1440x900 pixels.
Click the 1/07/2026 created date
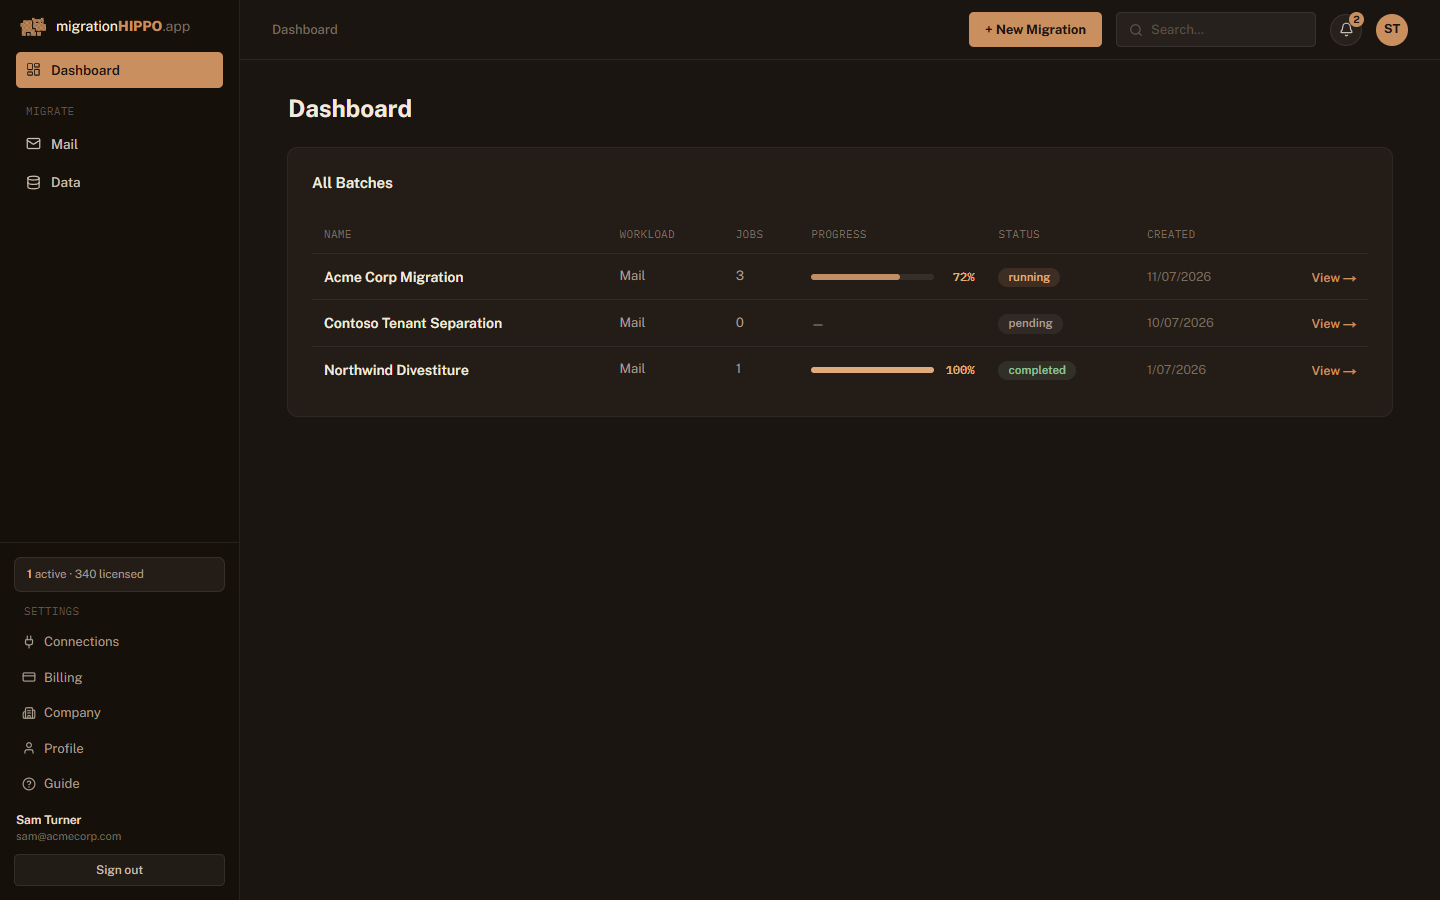(x=1176, y=370)
